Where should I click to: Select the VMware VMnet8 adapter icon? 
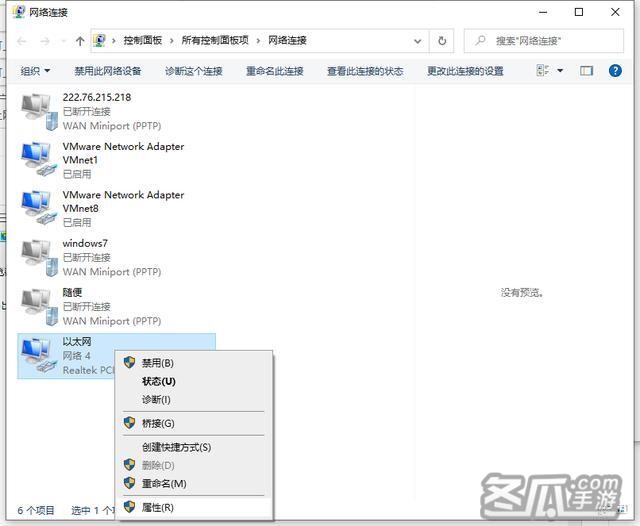(x=39, y=208)
